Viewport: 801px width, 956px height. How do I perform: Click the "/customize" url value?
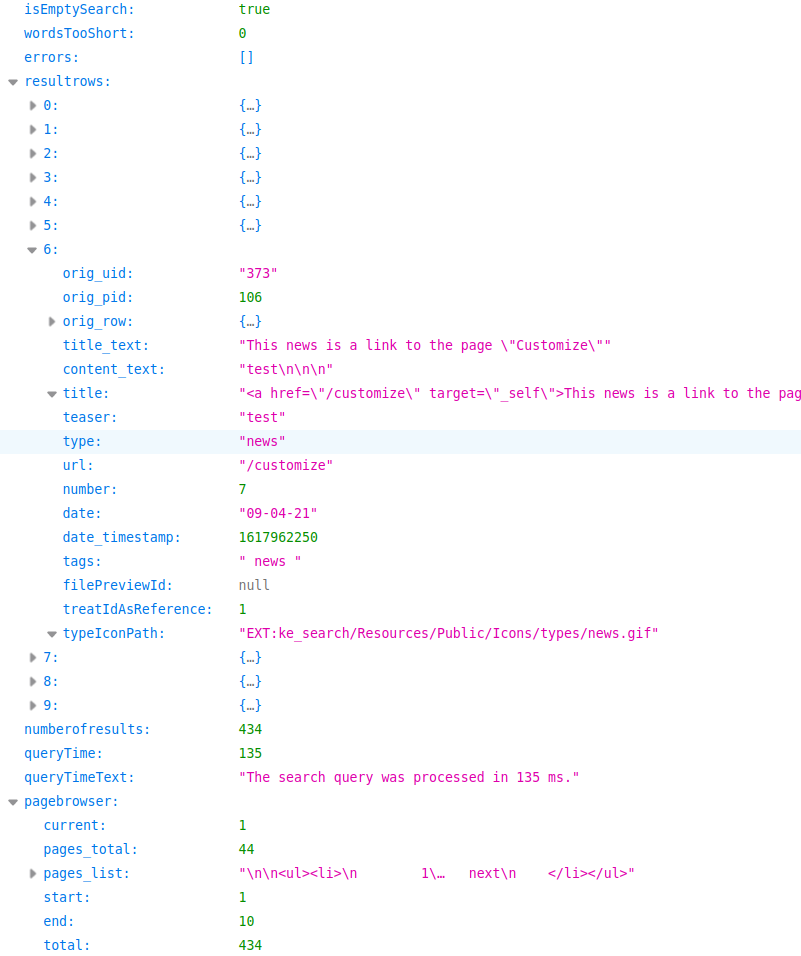click(x=286, y=466)
